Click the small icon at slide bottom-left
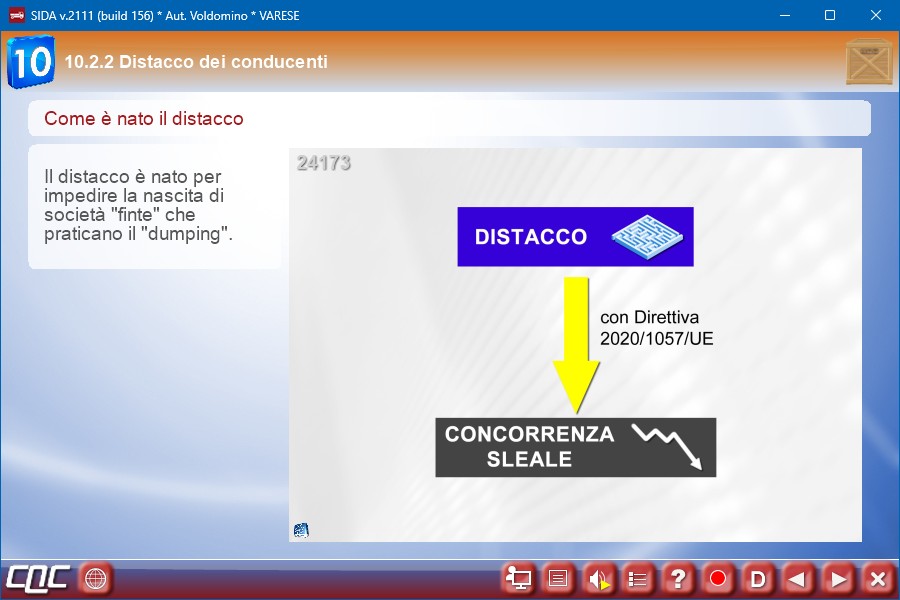Viewport: 900px width, 600px height. coord(301,530)
